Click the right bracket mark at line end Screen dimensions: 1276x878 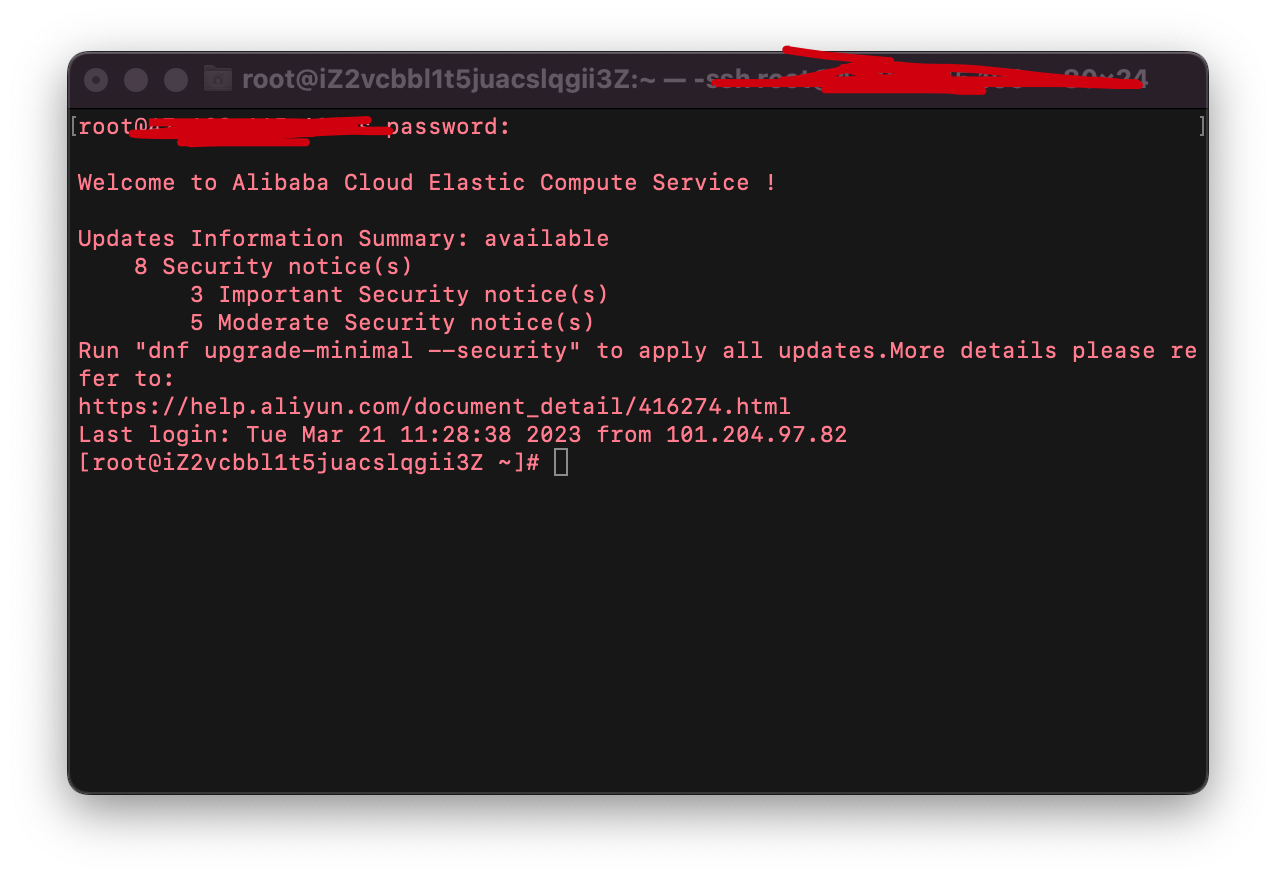[x=1201, y=127]
